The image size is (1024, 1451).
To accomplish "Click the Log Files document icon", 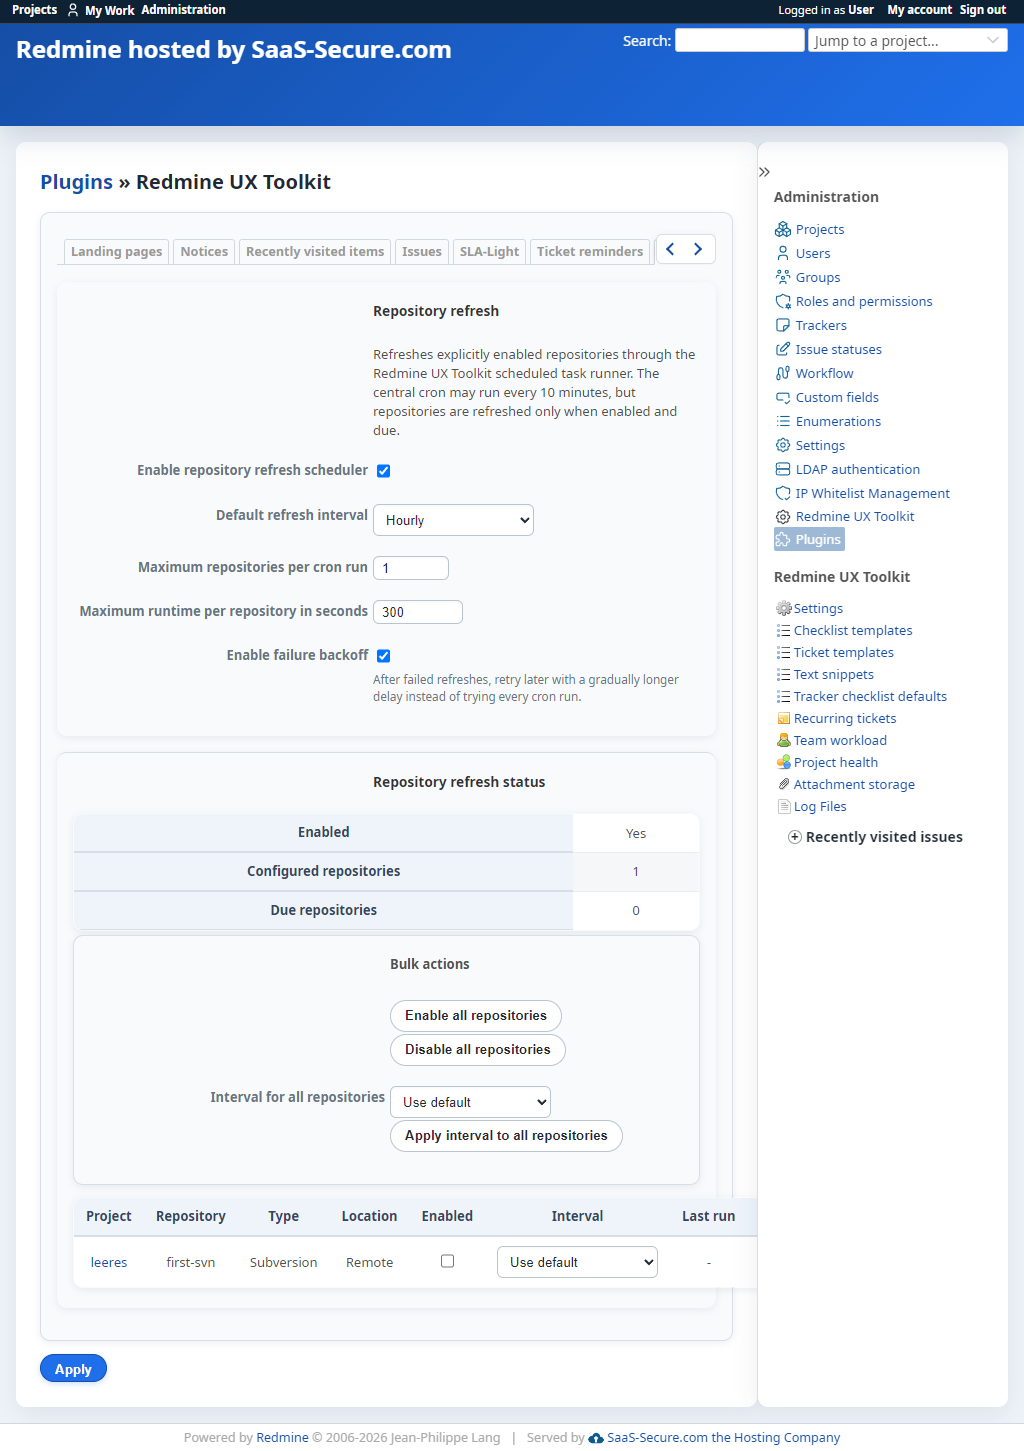I will click(784, 806).
